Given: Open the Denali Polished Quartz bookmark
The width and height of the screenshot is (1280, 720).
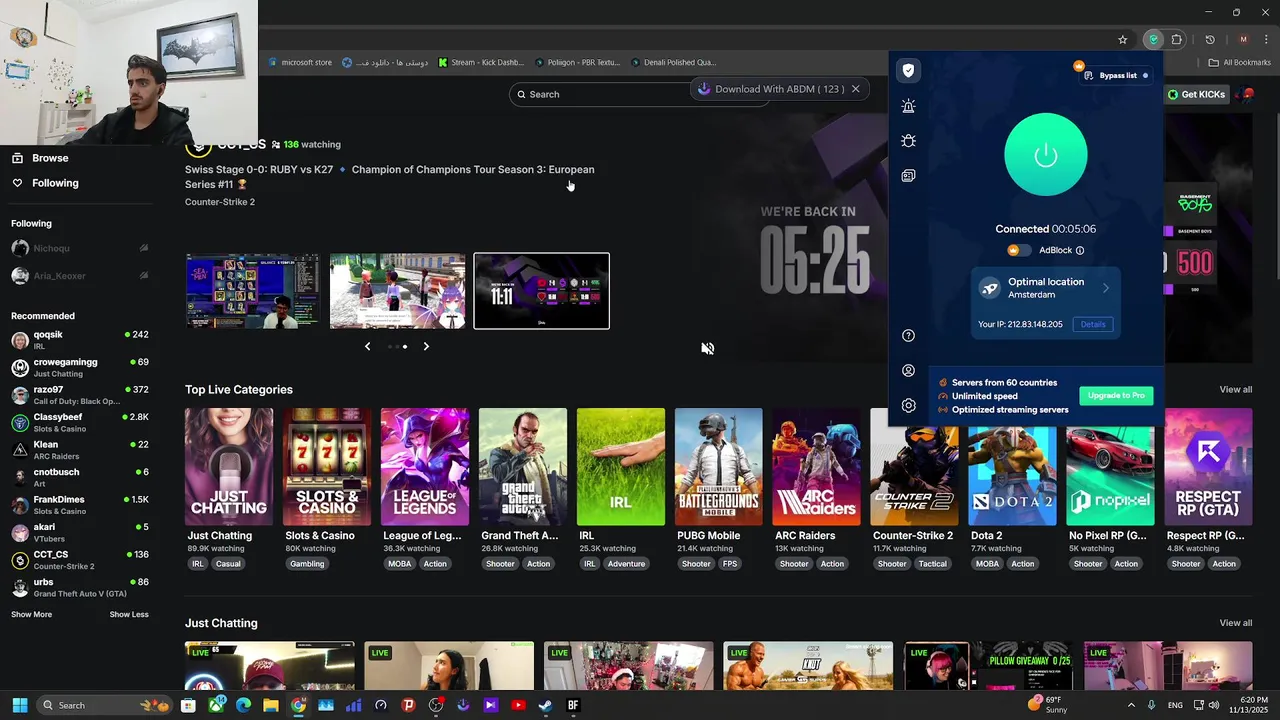Looking at the screenshot, I should pos(673,62).
